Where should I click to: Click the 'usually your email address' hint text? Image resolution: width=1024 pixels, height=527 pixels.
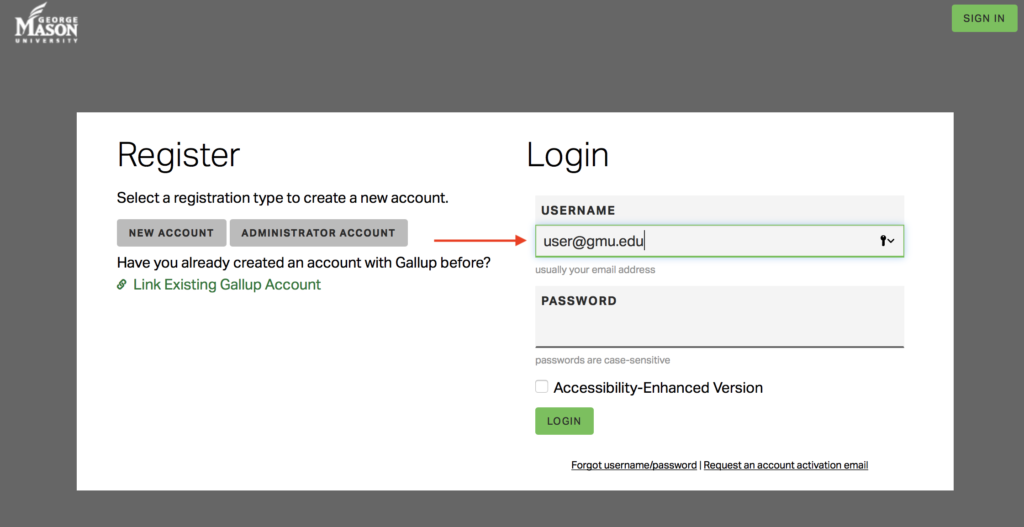pos(595,270)
